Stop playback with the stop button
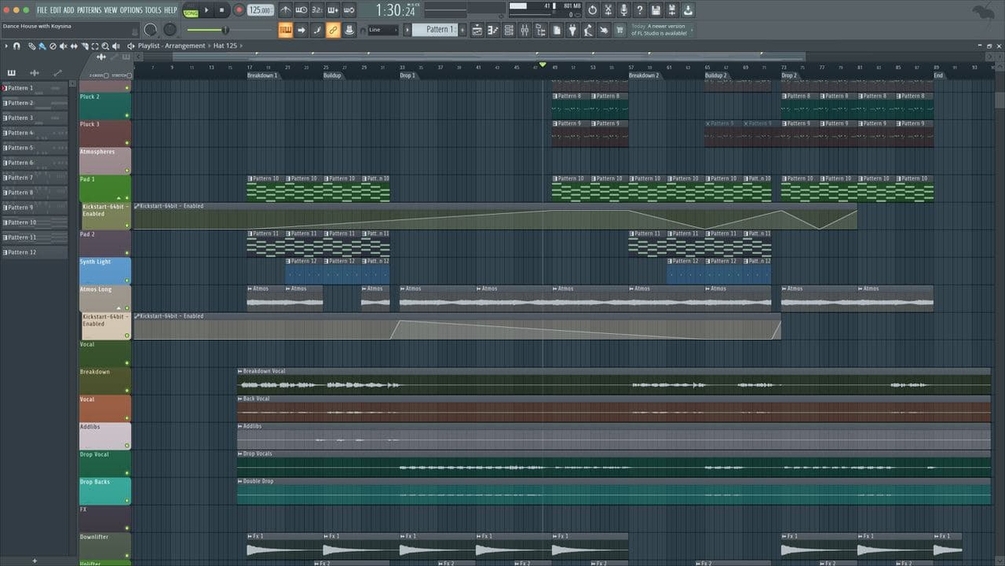The height and width of the screenshot is (566, 1005). [x=222, y=10]
